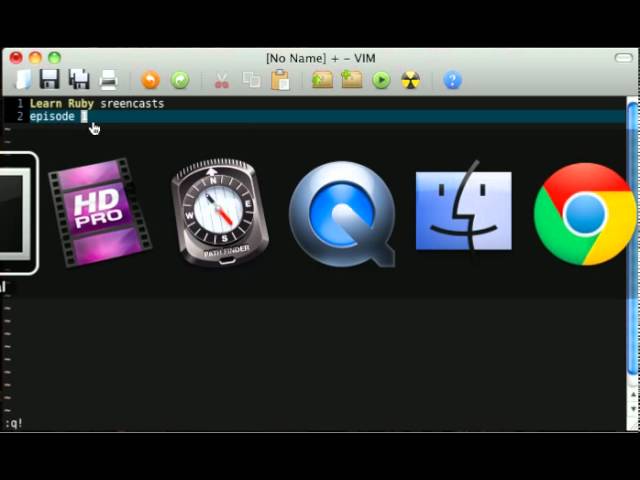Run script with green play icon

click(381, 80)
